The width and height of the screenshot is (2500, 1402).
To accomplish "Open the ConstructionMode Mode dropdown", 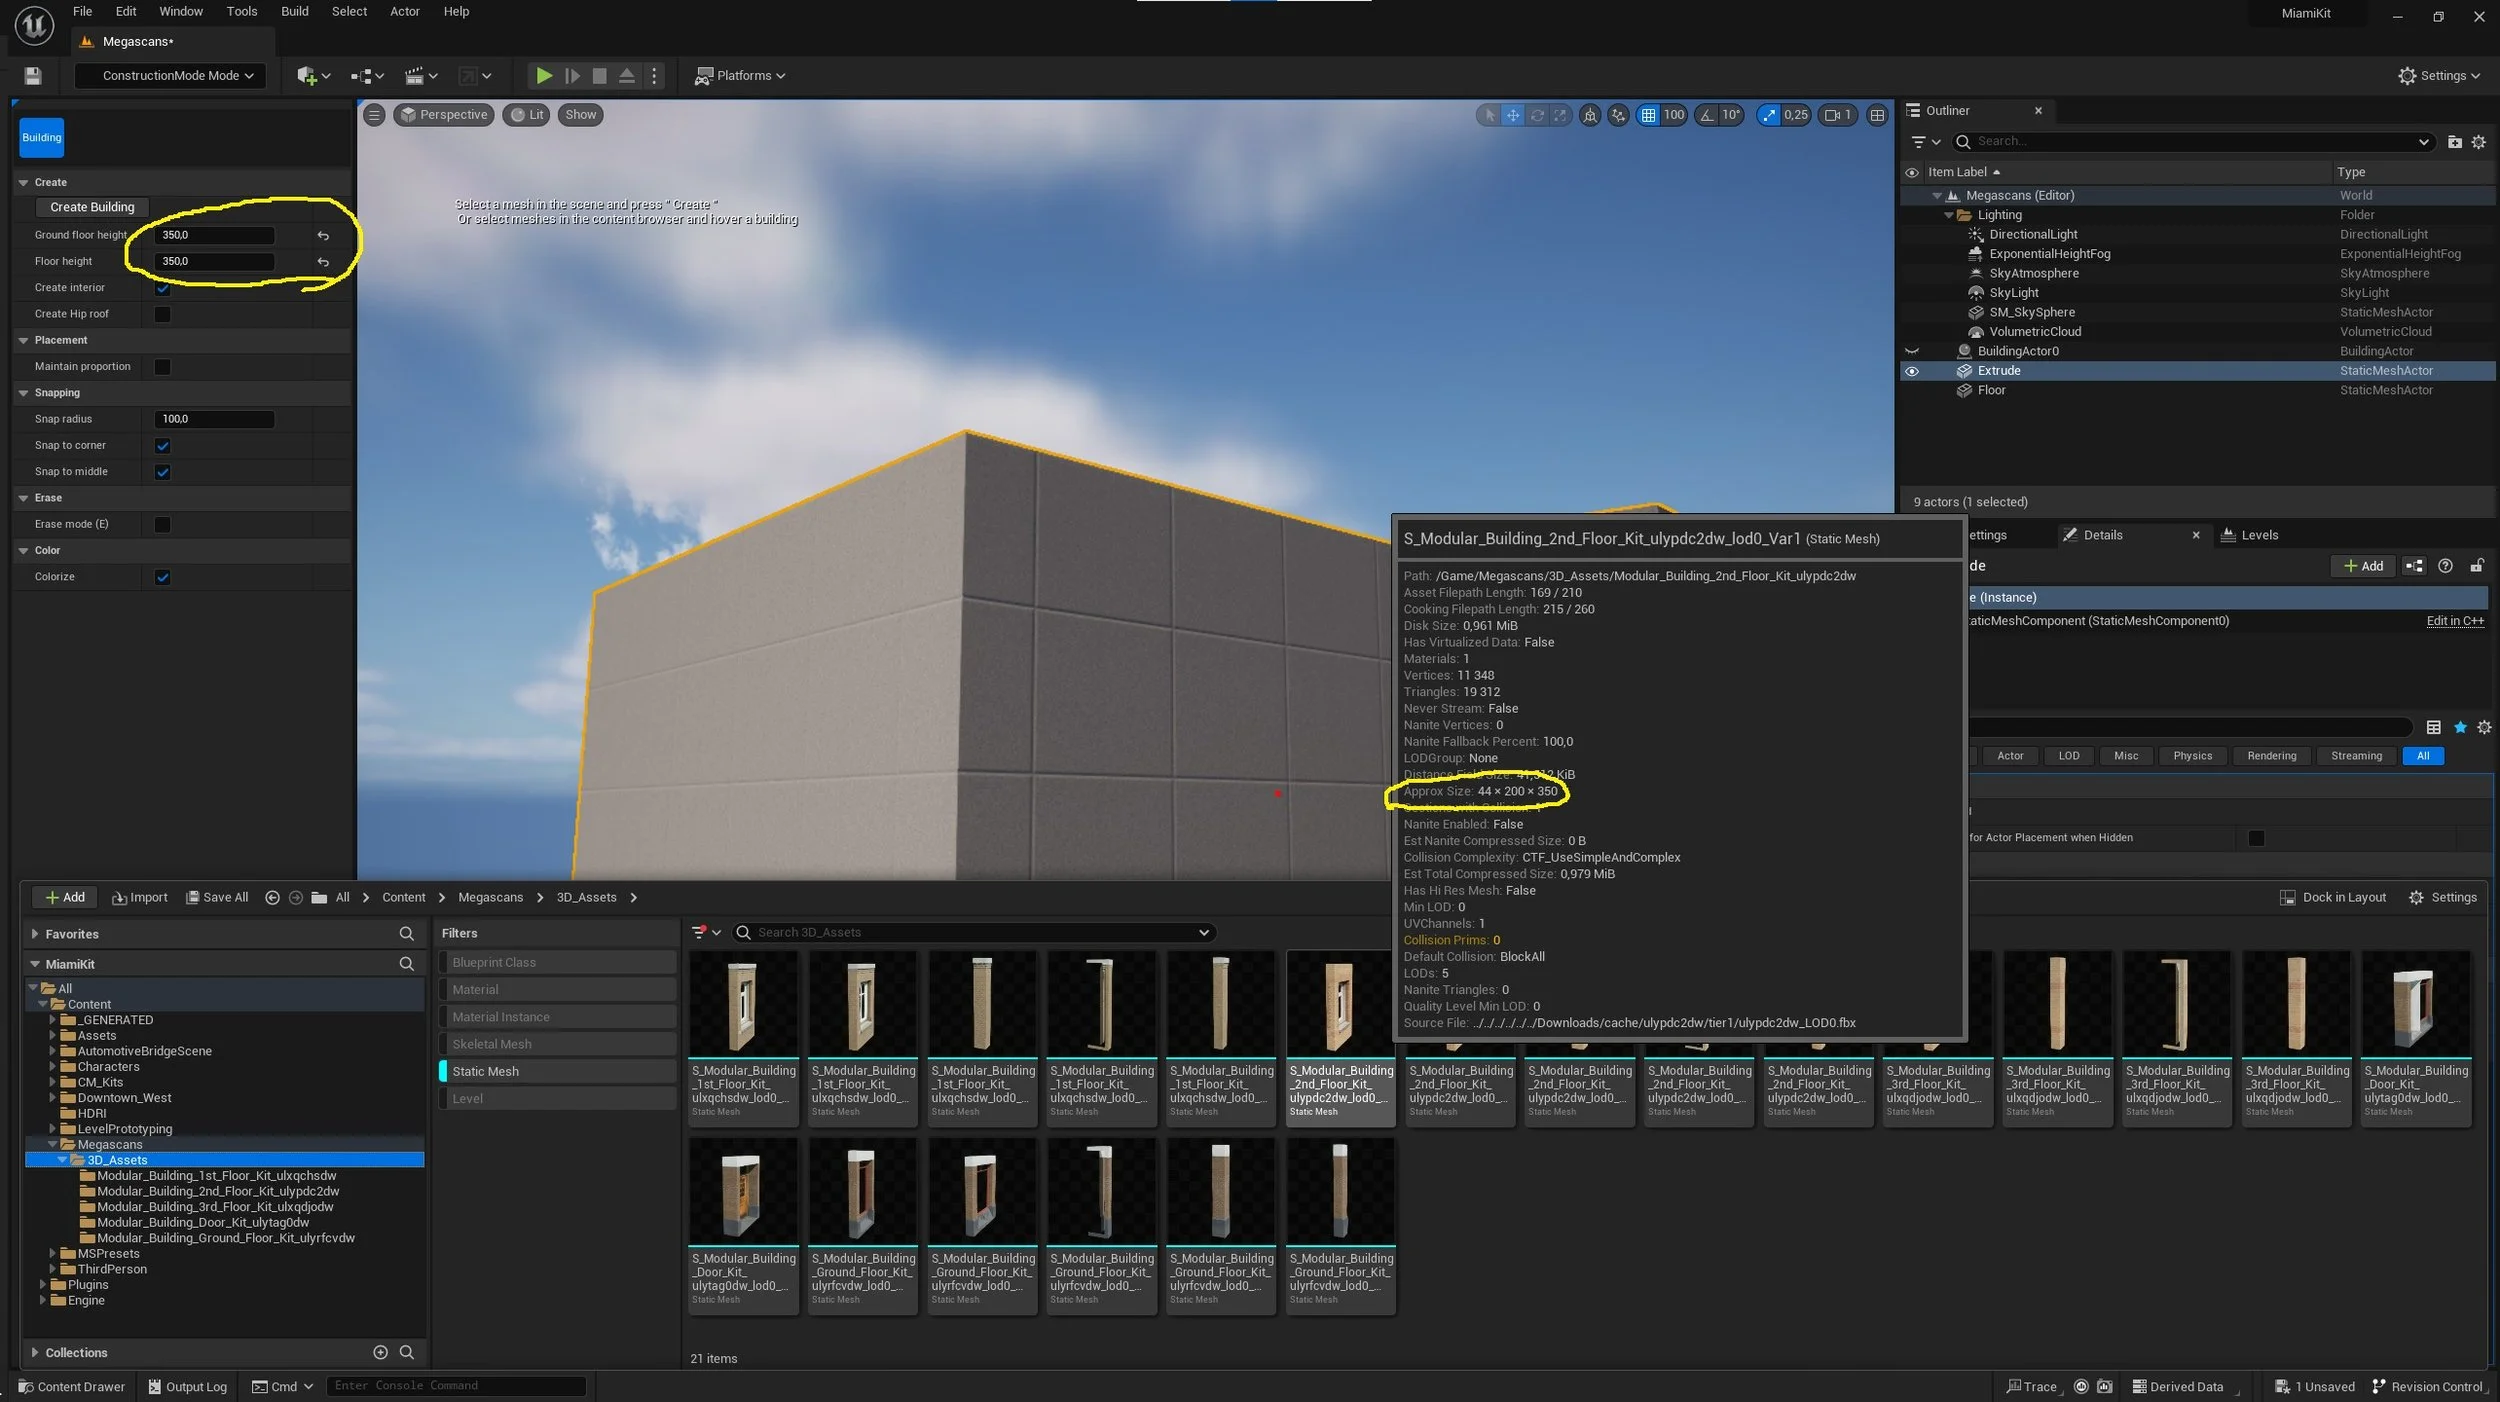I will [170, 75].
